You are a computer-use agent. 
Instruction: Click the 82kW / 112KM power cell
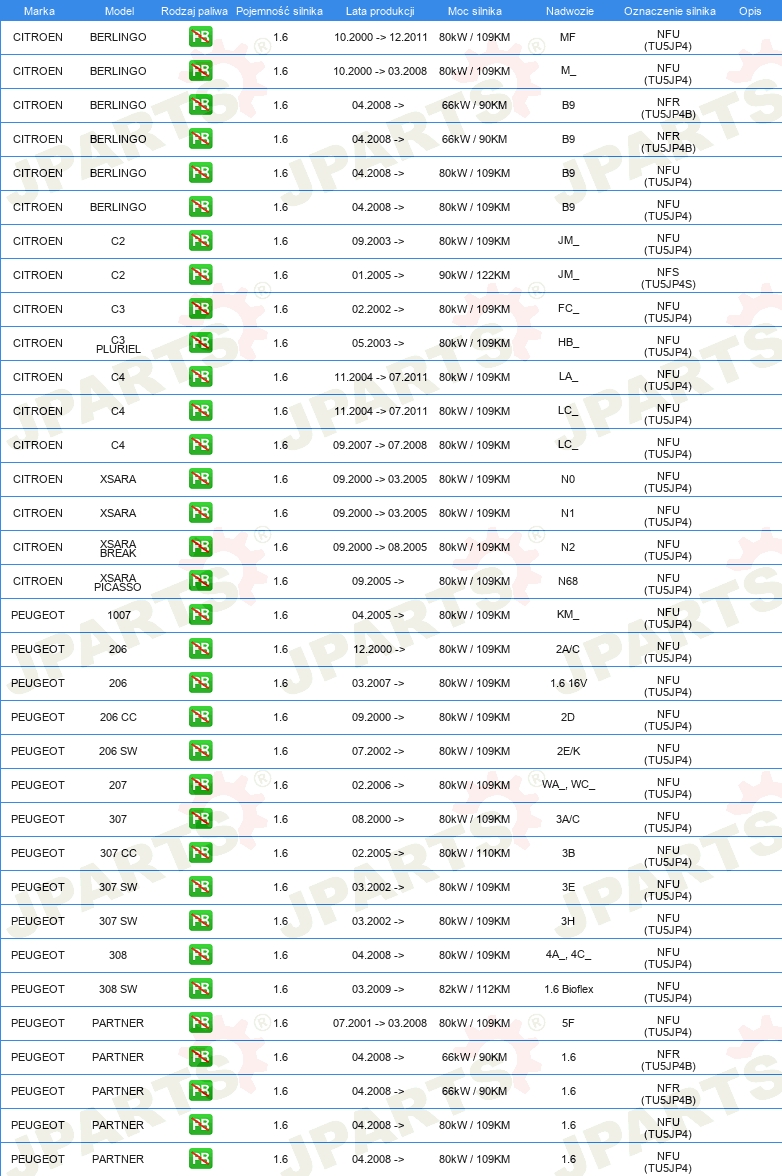(475, 989)
